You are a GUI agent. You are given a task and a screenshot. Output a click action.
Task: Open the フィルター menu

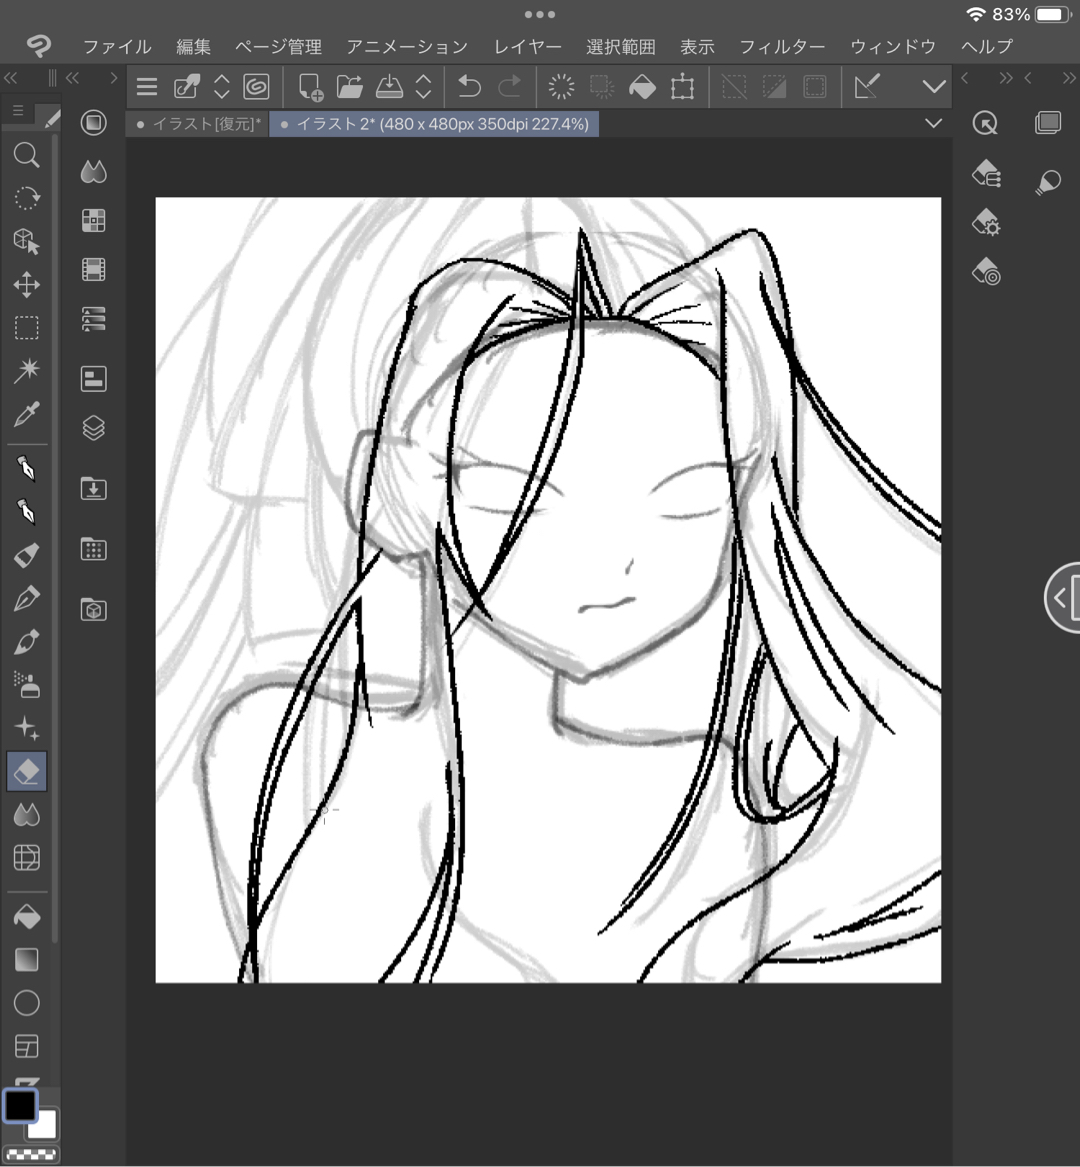point(782,47)
